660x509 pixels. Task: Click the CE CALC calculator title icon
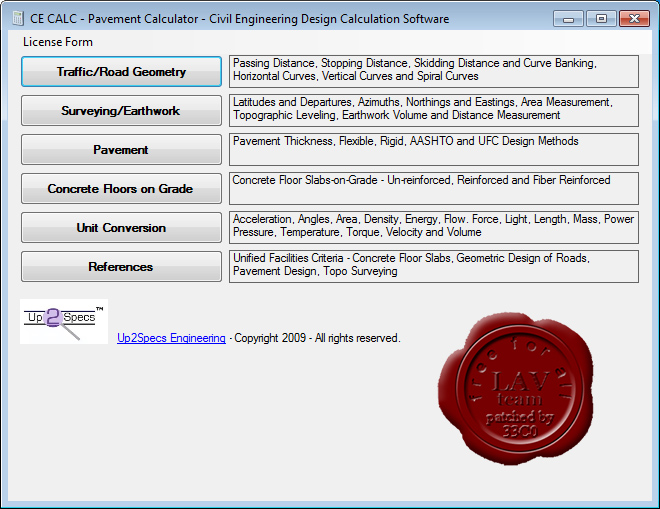tap(18, 19)
